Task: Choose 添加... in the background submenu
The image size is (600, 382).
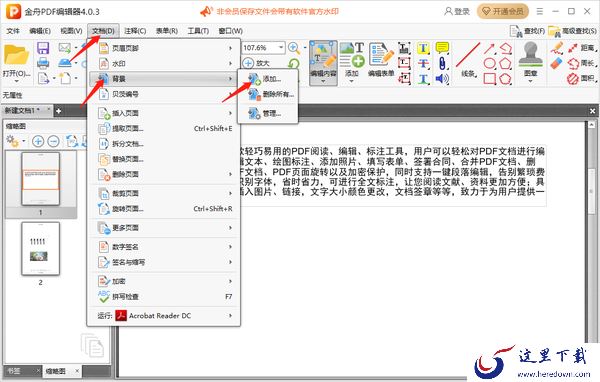Action: pyautogui.click(x=268, y=79)
